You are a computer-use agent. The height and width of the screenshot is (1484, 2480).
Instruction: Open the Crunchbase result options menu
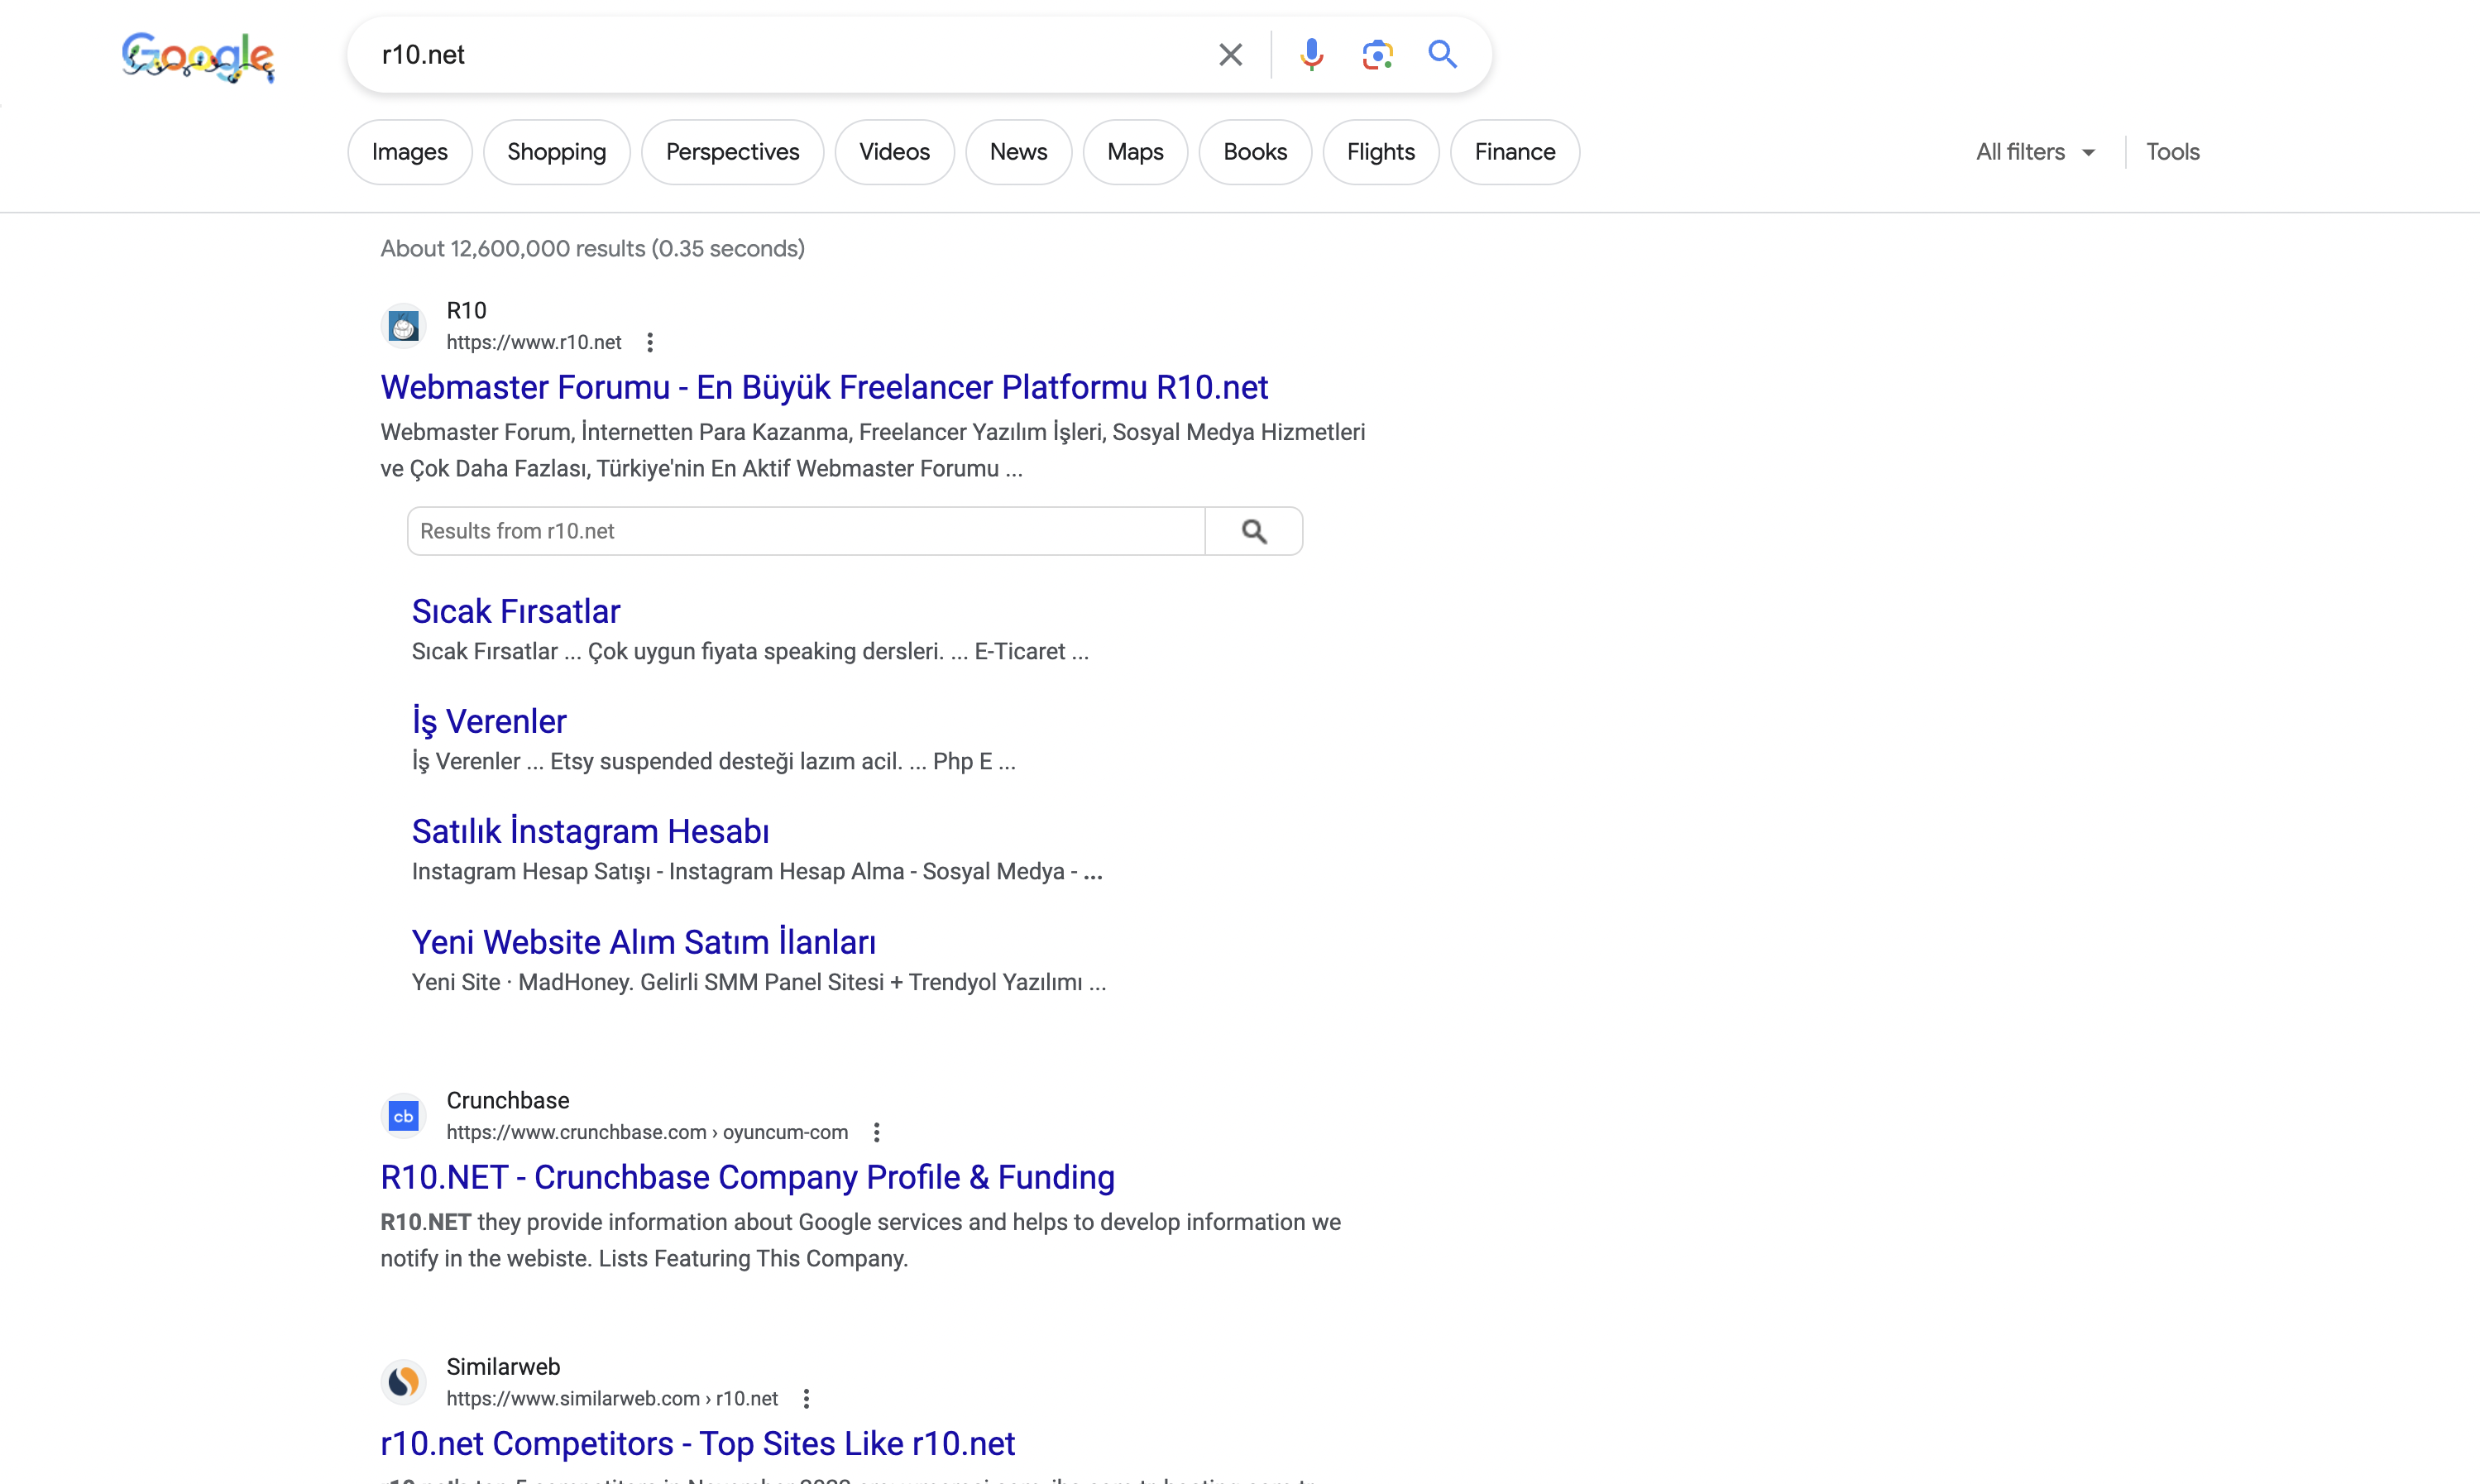[877, 1132]
